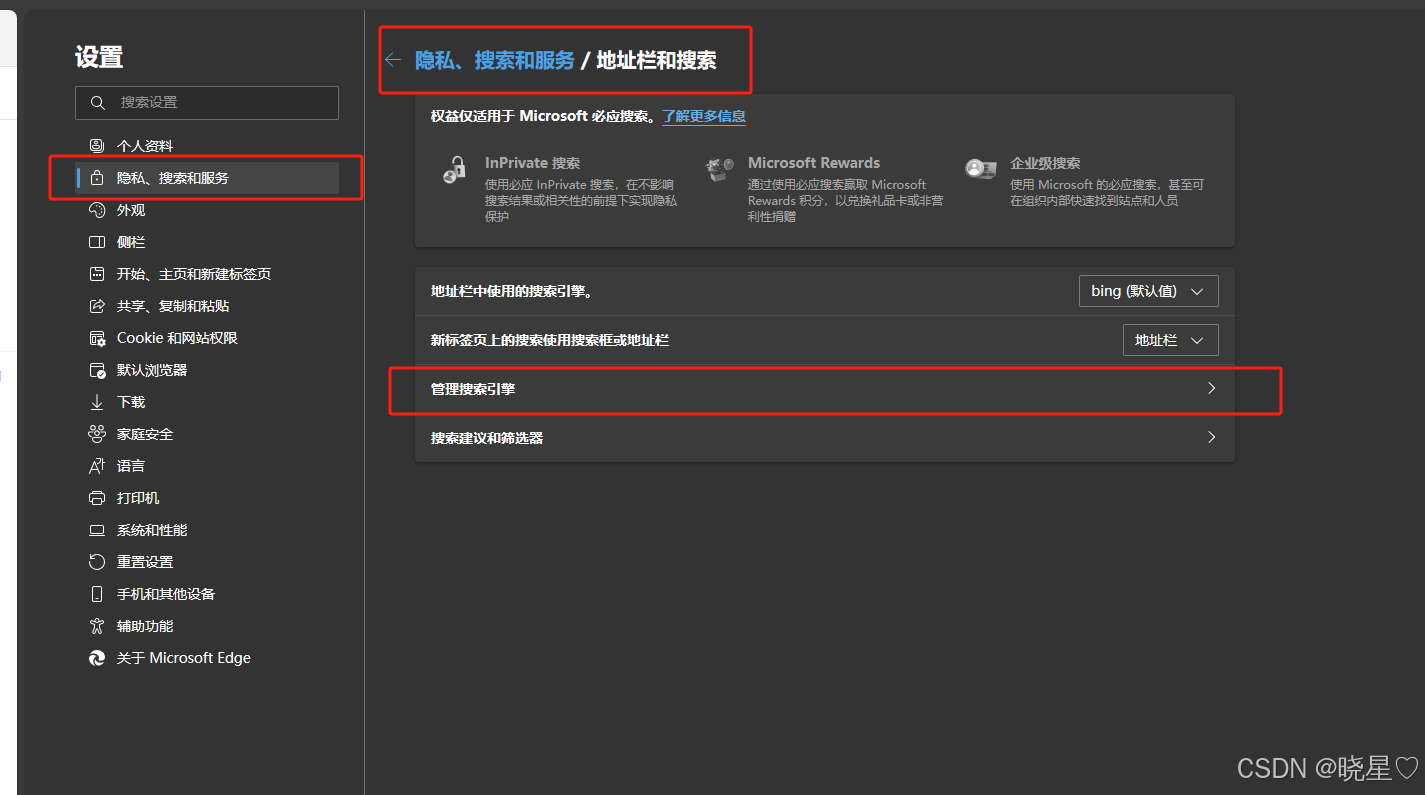Image resolution: width=1425 pixels, height=795 pixels.
Task: Click the 搜索建议和筛选器 row label
Action: (x=487, y=438)
